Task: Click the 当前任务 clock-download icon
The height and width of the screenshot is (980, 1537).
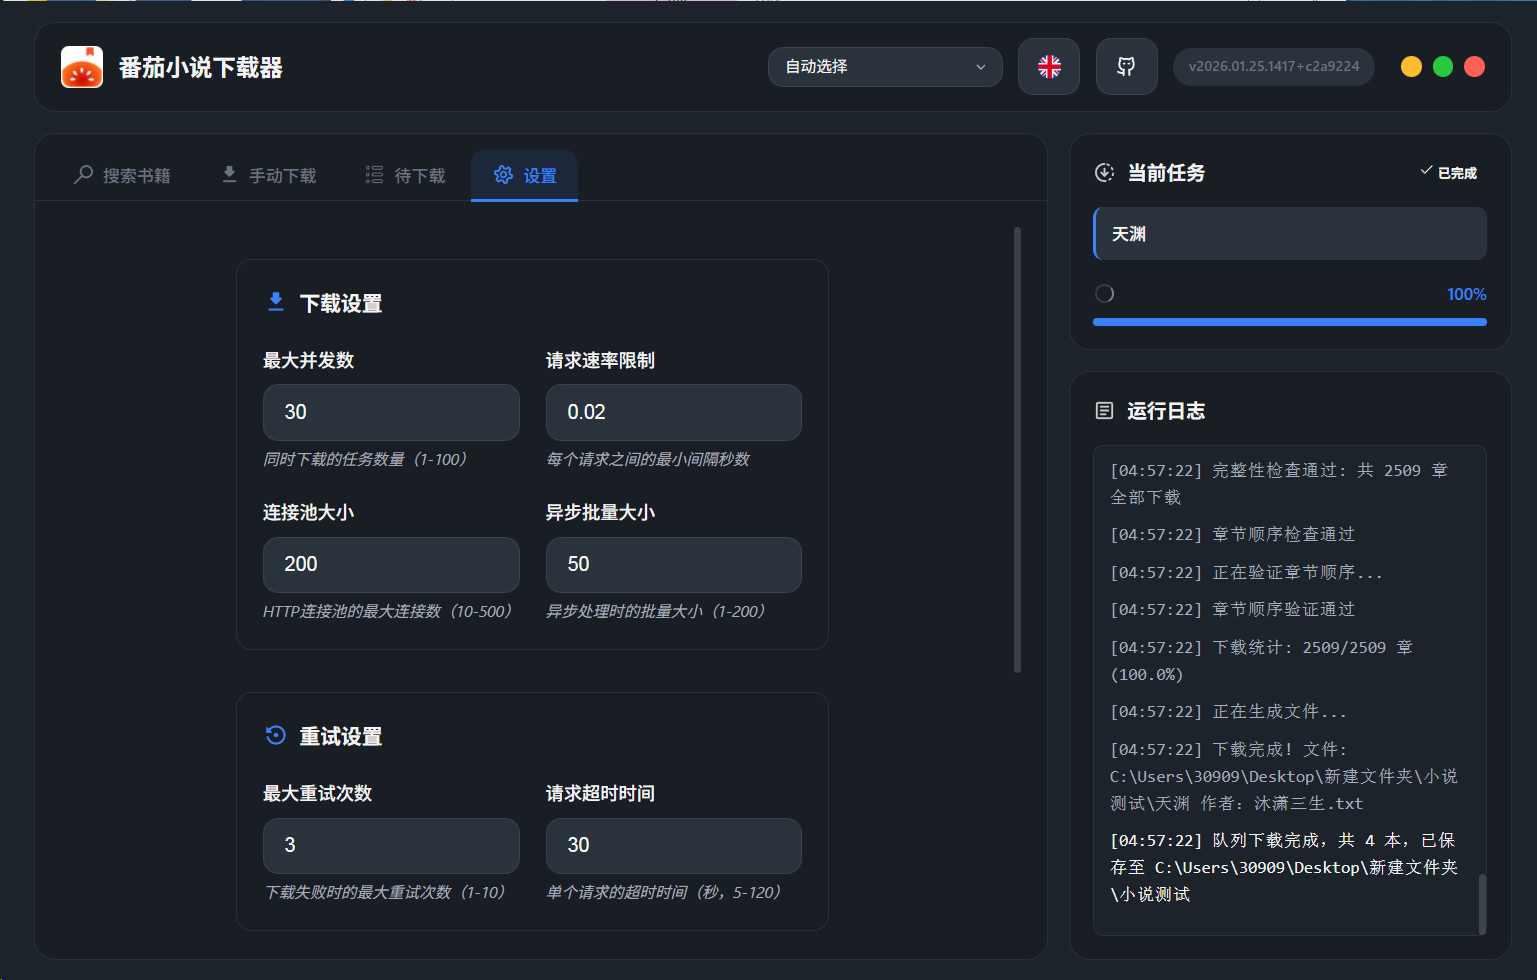Action: (1104, 173)
